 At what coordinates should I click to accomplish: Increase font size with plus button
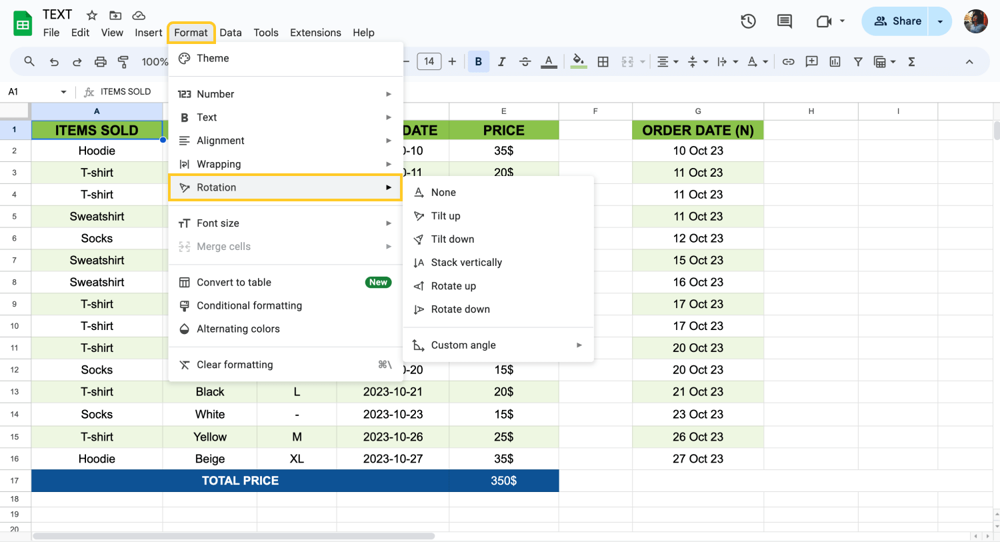point(452,62)
